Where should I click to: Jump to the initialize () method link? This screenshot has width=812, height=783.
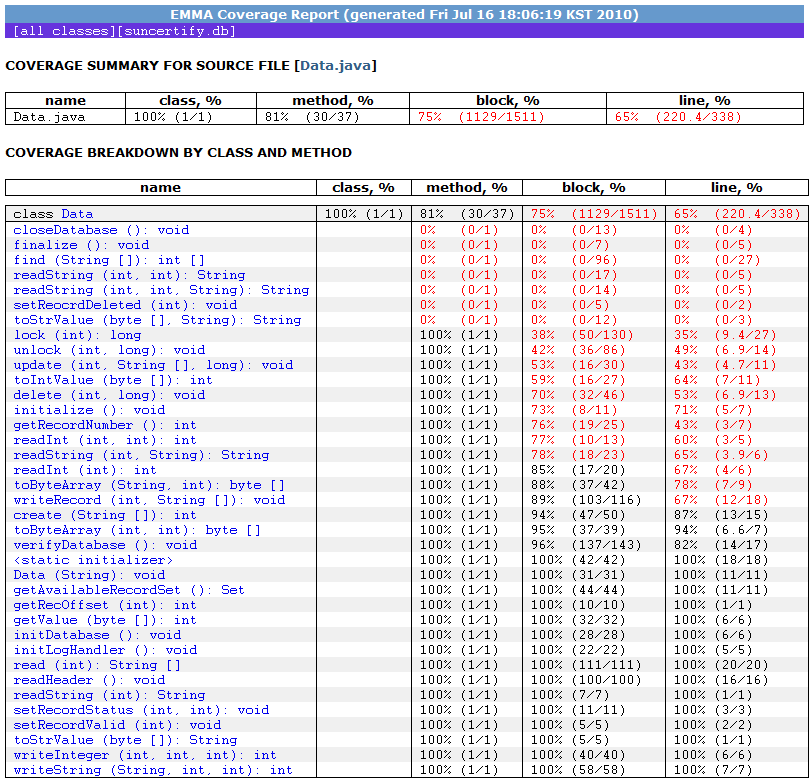(x=88, y=410)
